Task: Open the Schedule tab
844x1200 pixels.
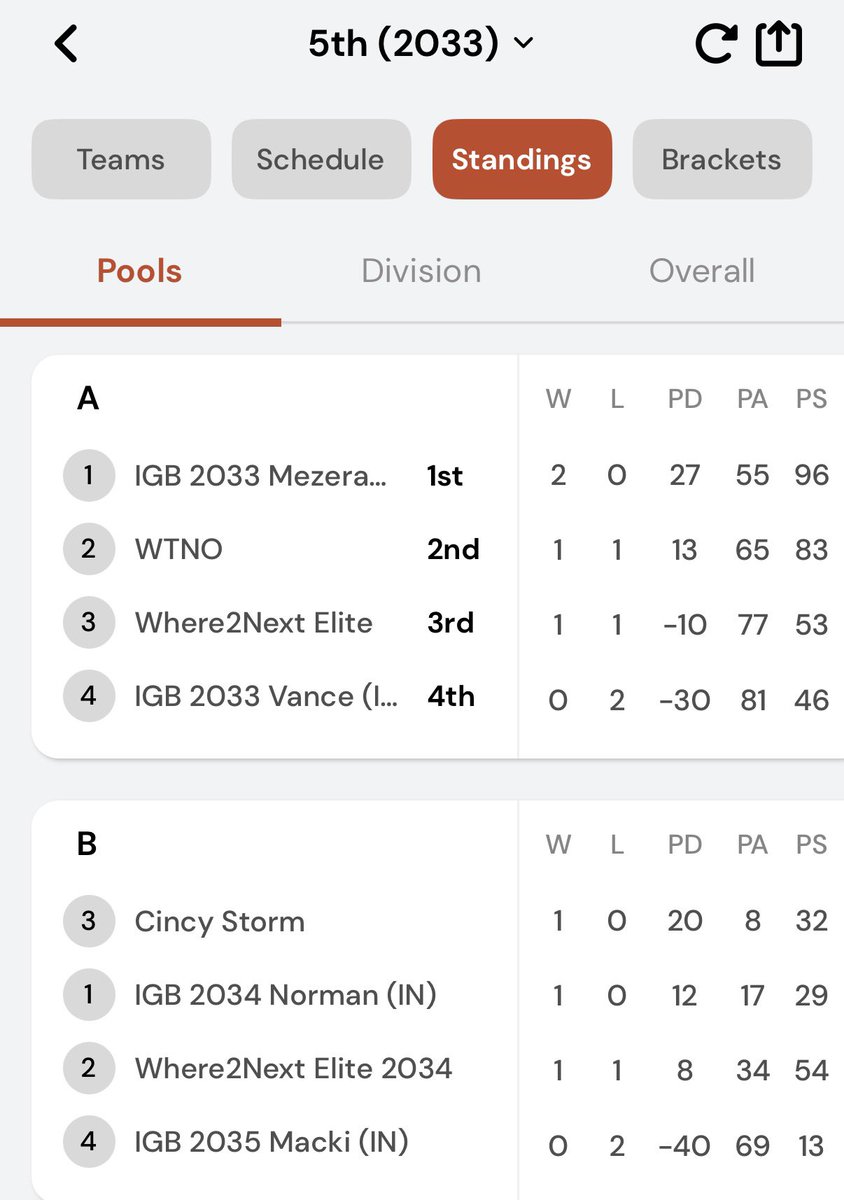Action: click(321, 159)
